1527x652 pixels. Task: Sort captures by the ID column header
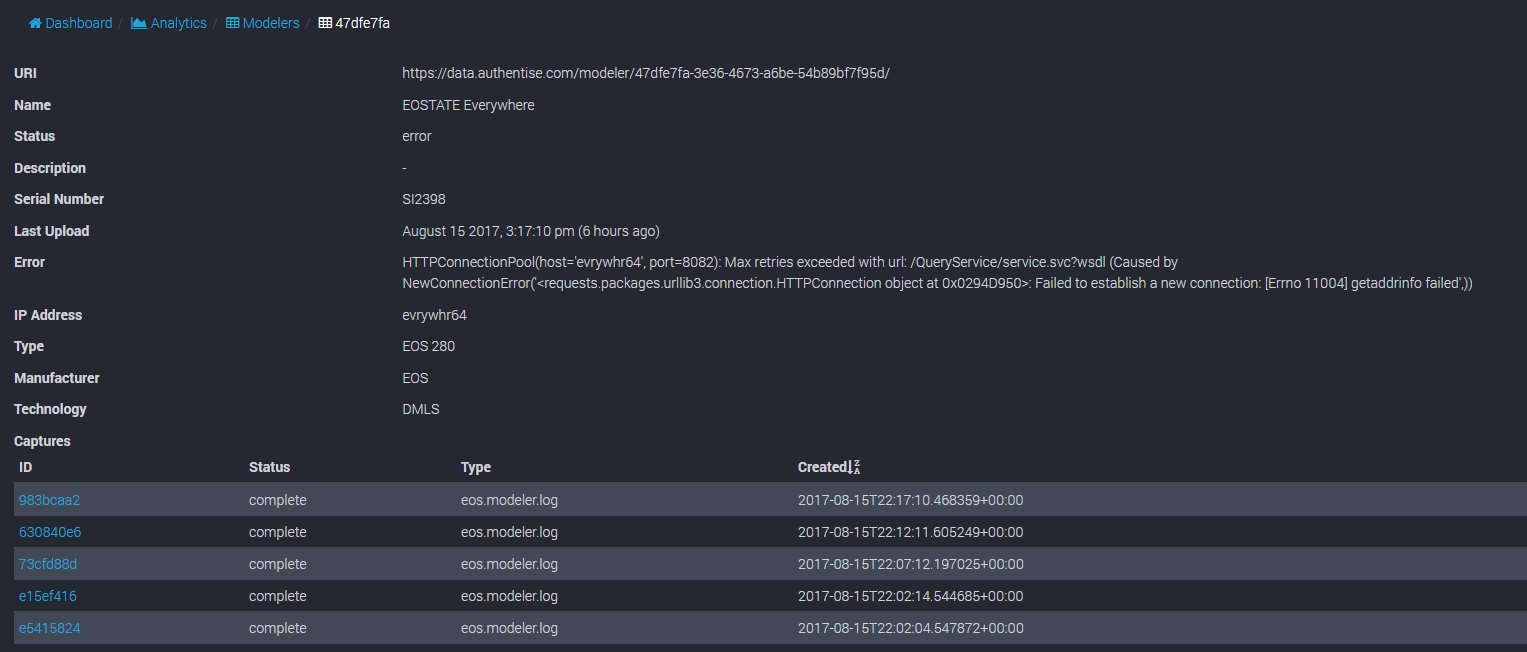pos(26,467)
